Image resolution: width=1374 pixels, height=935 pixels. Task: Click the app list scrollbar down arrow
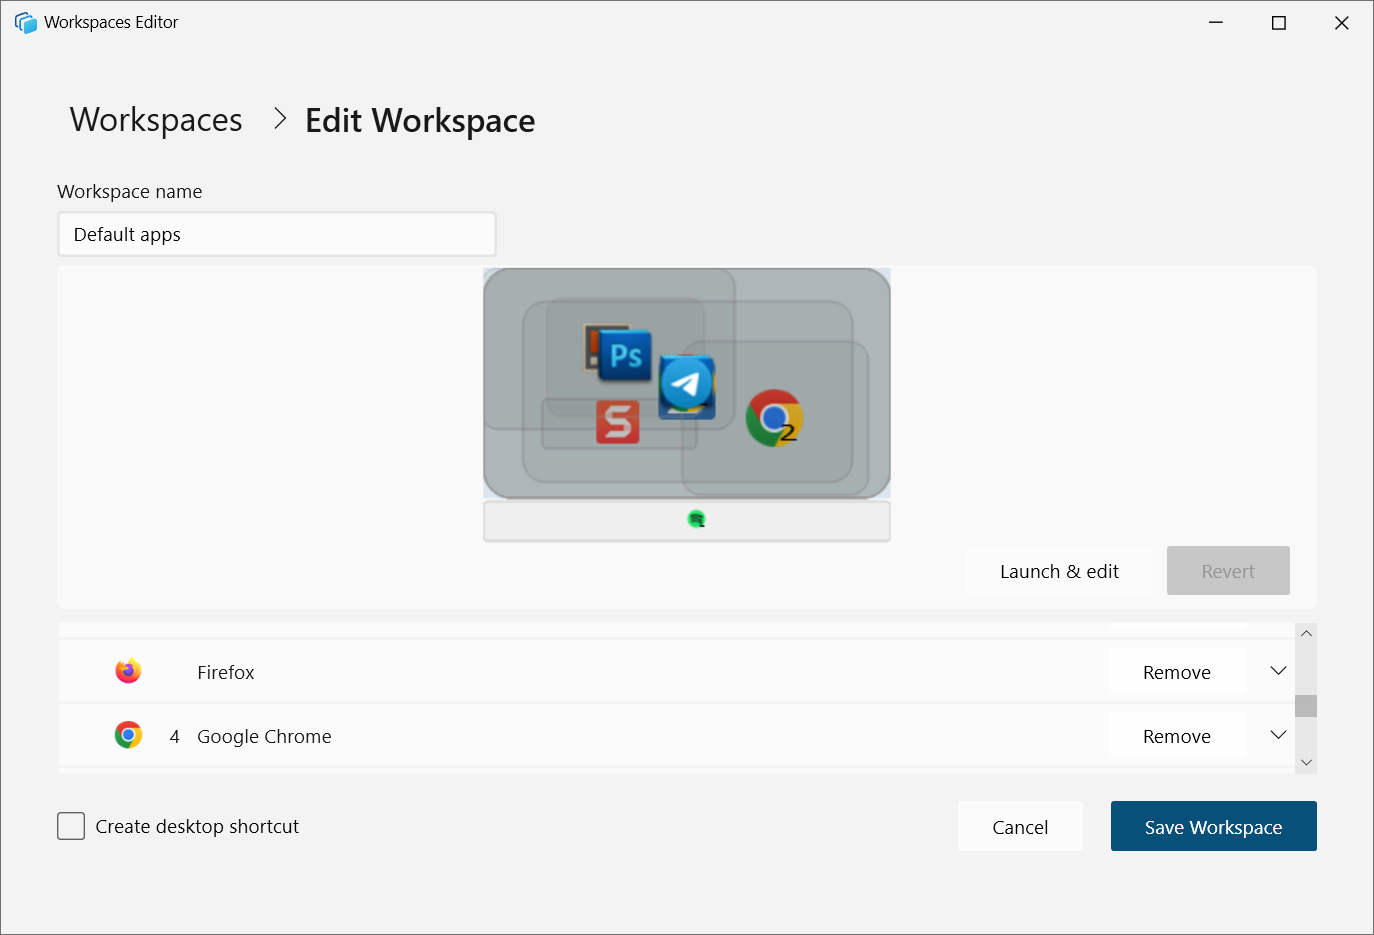click(1306, 762)
